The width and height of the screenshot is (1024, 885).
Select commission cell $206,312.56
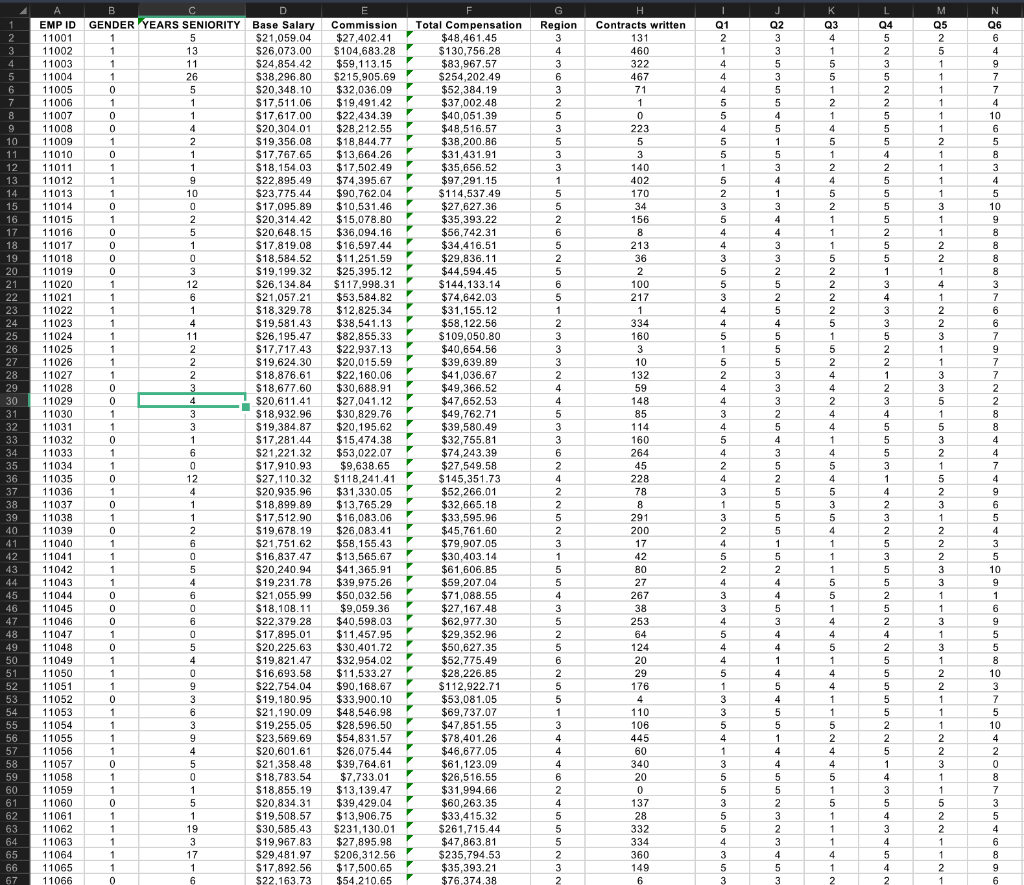pyautogui.click(x=364, y=855)
